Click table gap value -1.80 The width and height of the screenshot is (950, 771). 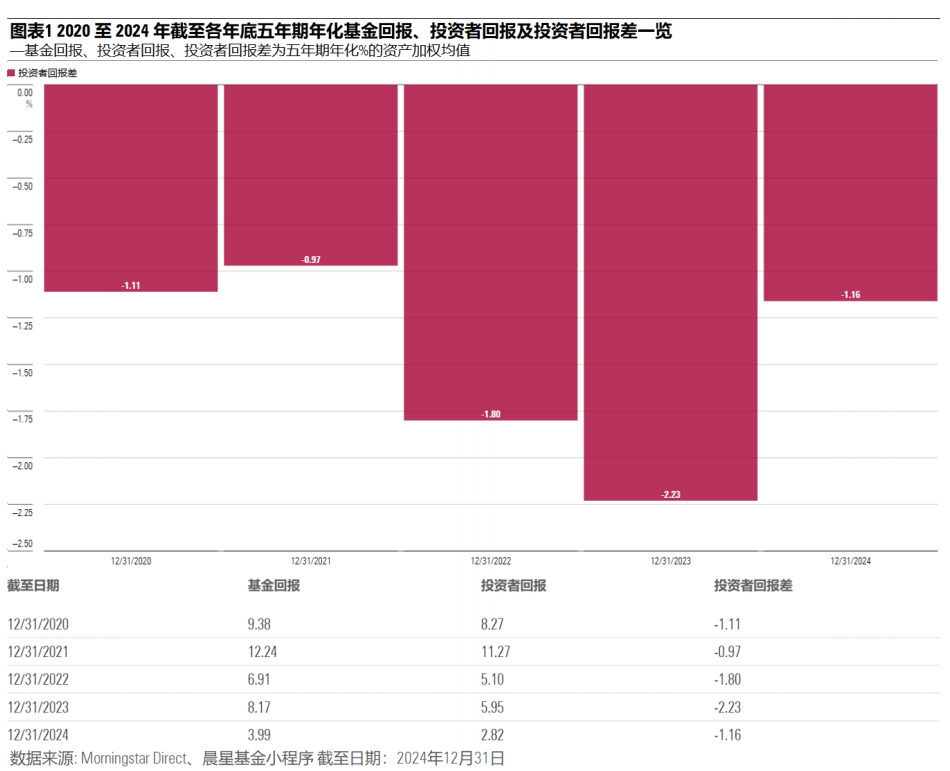click(x=727, y=680)
